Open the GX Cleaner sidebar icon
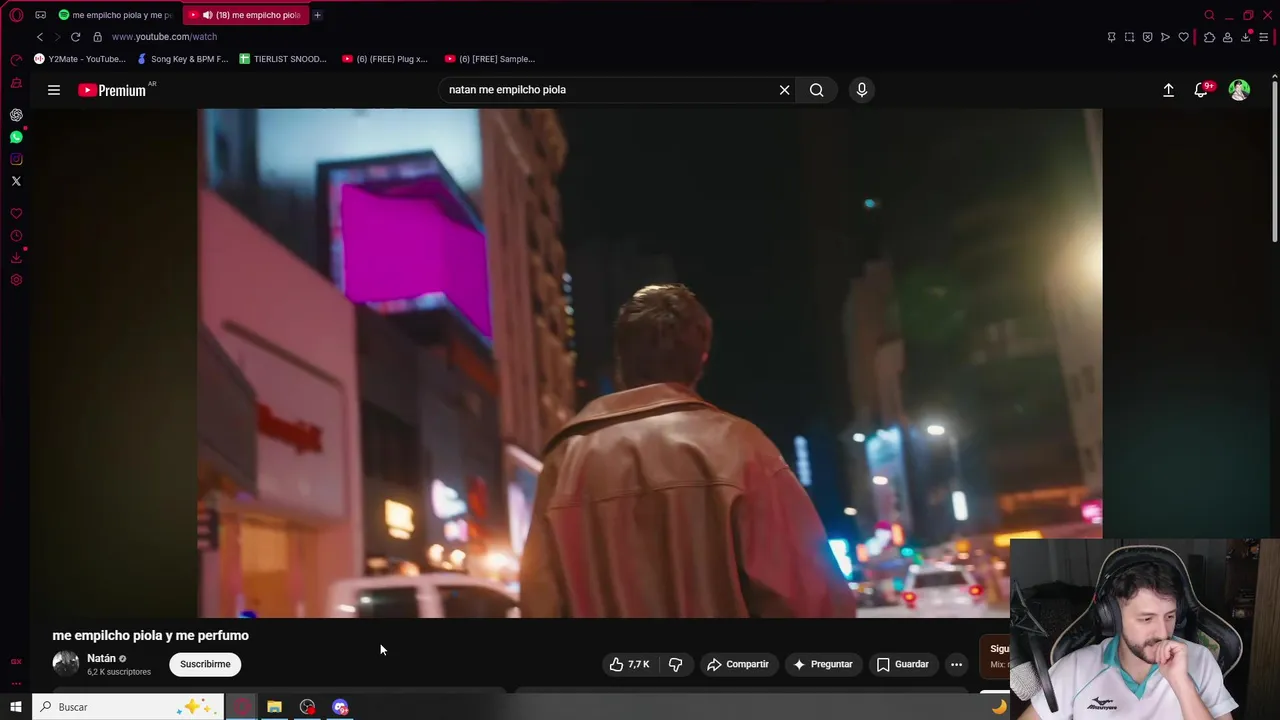This screenshot has width=1280, height=720. point(16,83)
